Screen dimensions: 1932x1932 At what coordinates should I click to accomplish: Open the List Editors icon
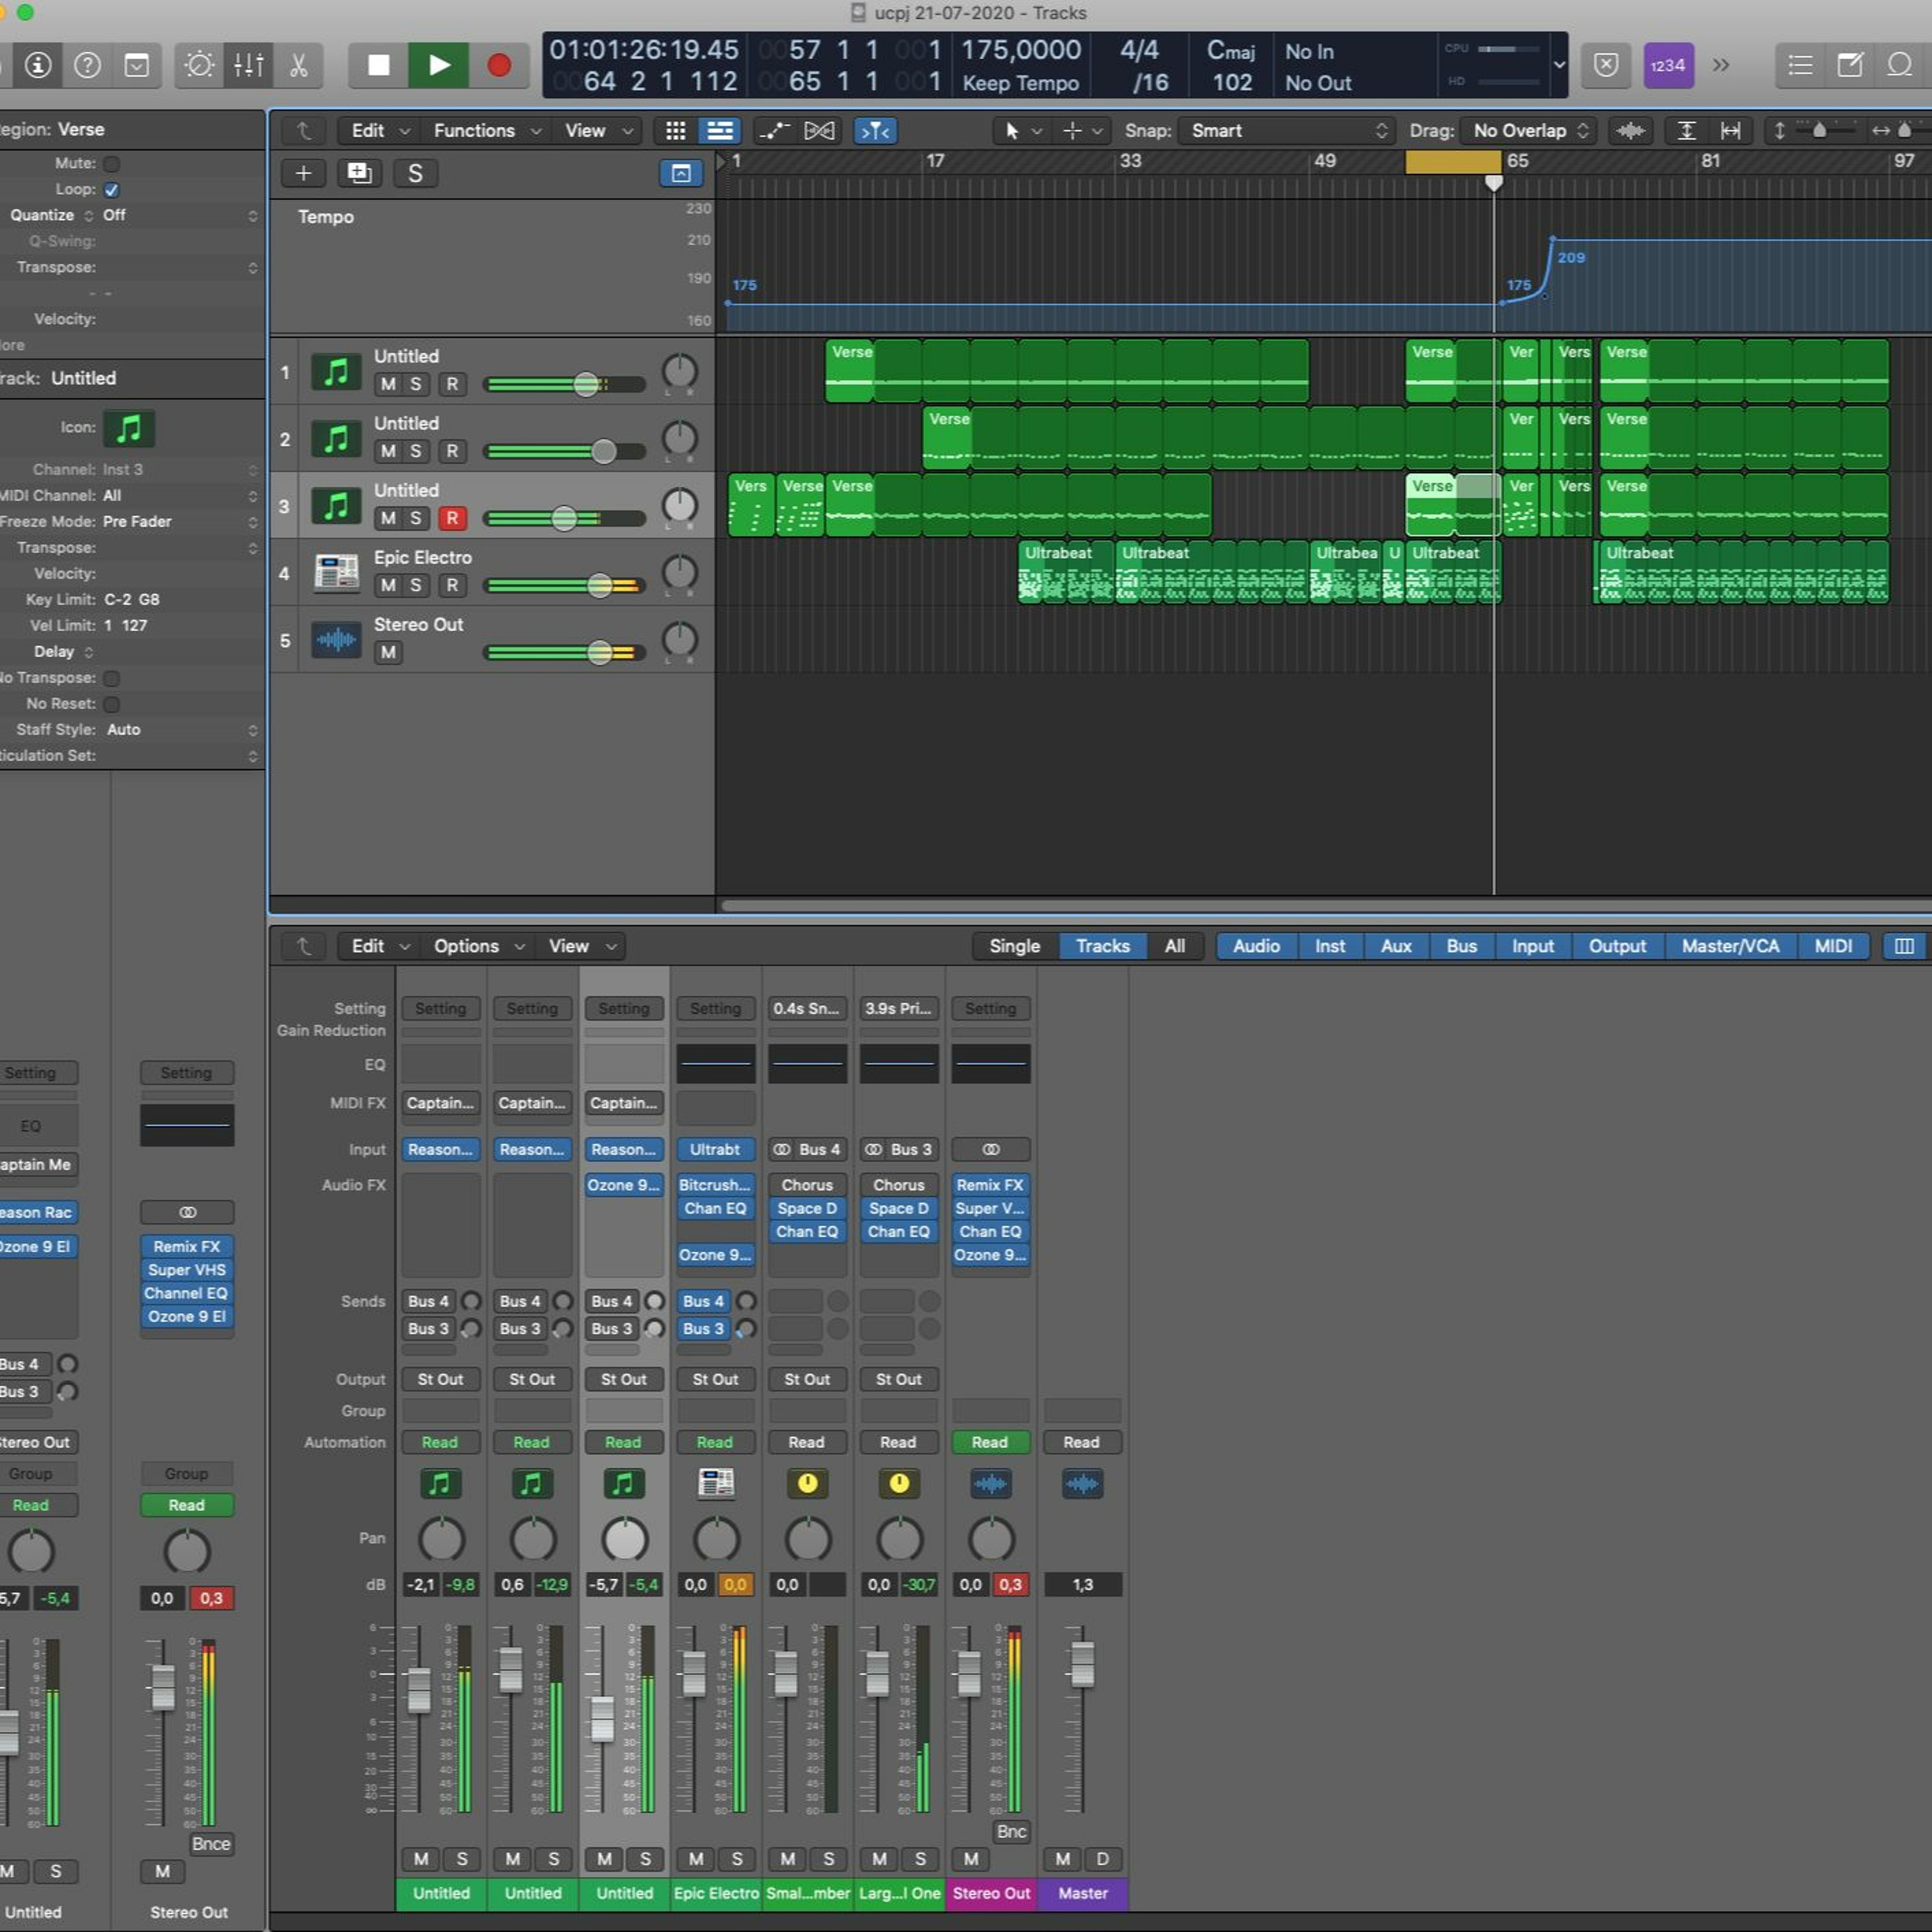tap(1800, 65)
